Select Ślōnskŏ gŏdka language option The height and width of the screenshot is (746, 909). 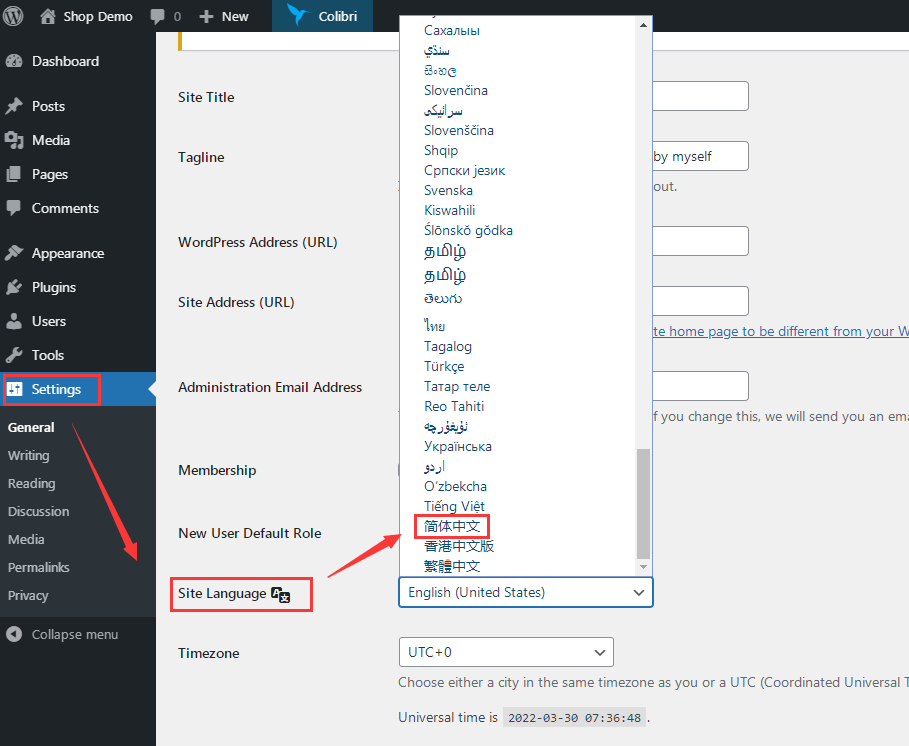tap(468, 230)
